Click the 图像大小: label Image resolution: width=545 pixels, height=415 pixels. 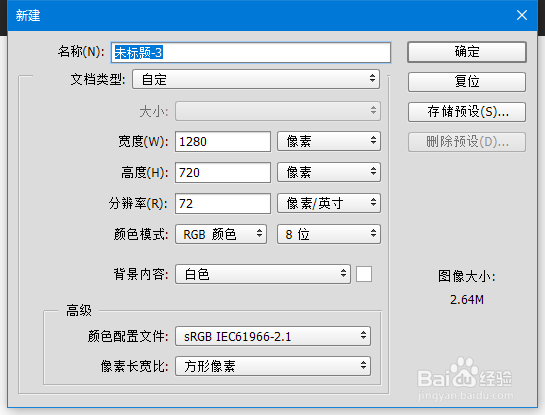click(466, 277)
